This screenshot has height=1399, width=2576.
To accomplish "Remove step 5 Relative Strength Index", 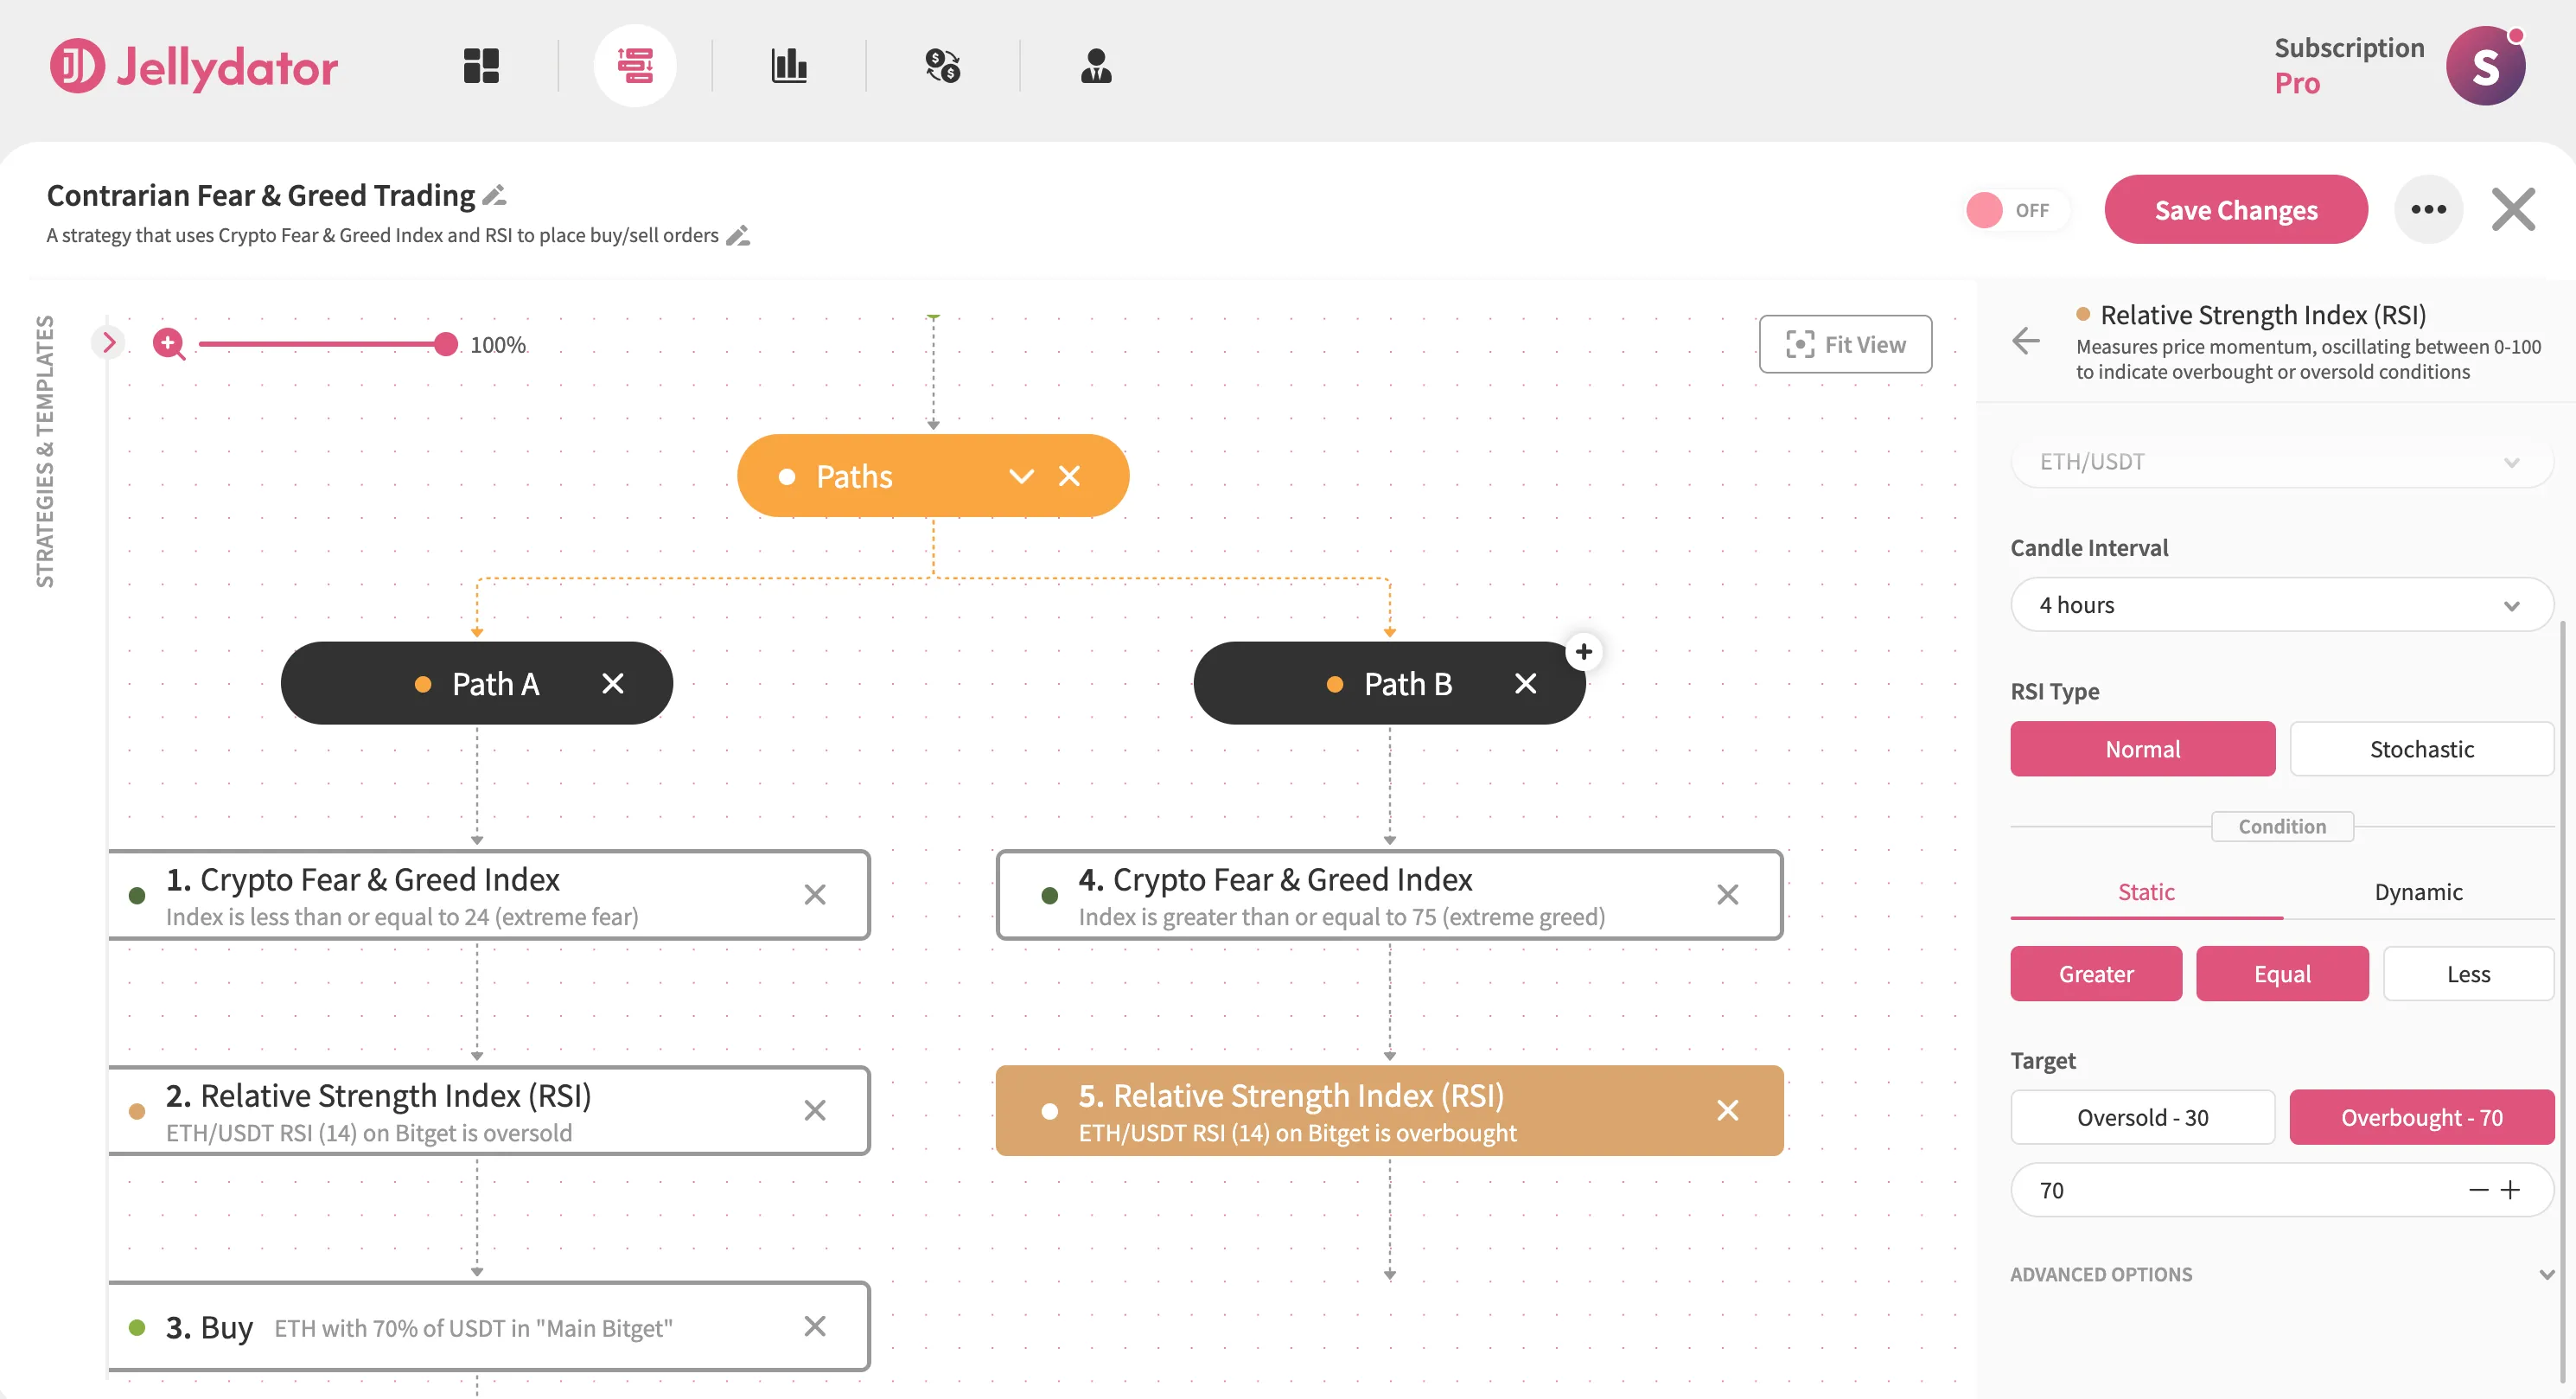I will [1728, 1111].
